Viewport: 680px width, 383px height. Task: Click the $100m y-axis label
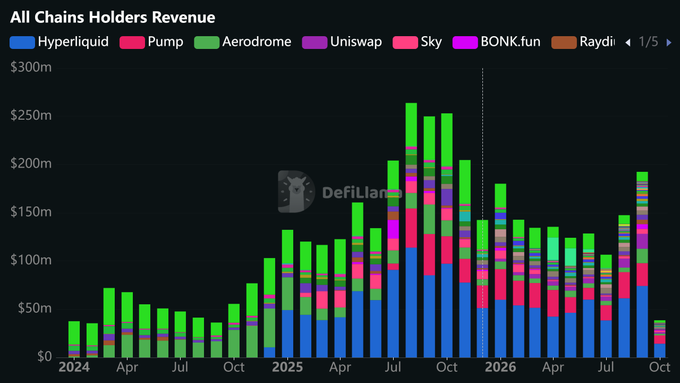tap(31, 260)
